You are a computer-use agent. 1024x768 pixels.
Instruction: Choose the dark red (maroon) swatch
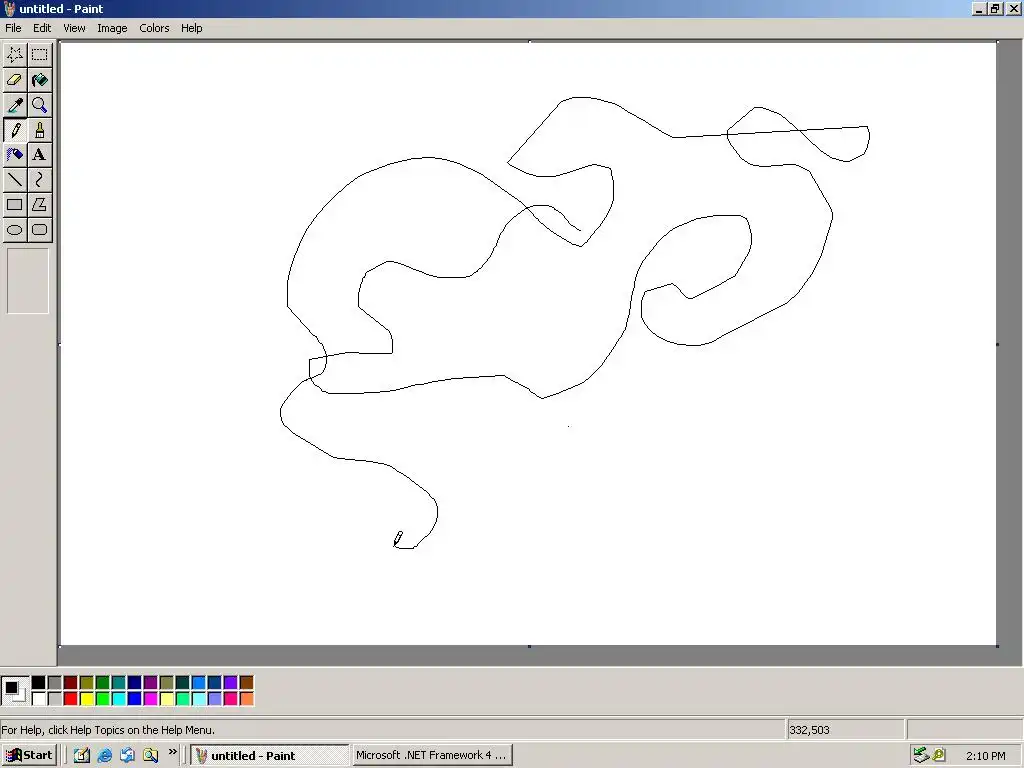click(71, 683)
